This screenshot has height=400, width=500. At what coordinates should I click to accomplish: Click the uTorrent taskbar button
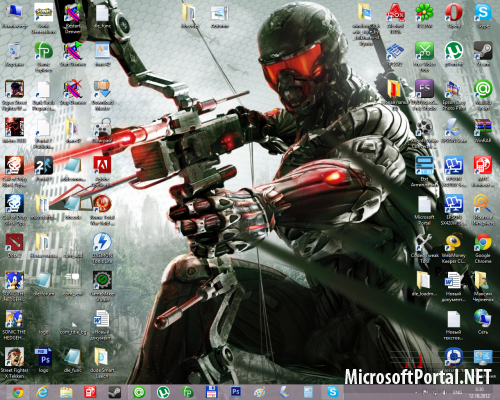(163, 392)
